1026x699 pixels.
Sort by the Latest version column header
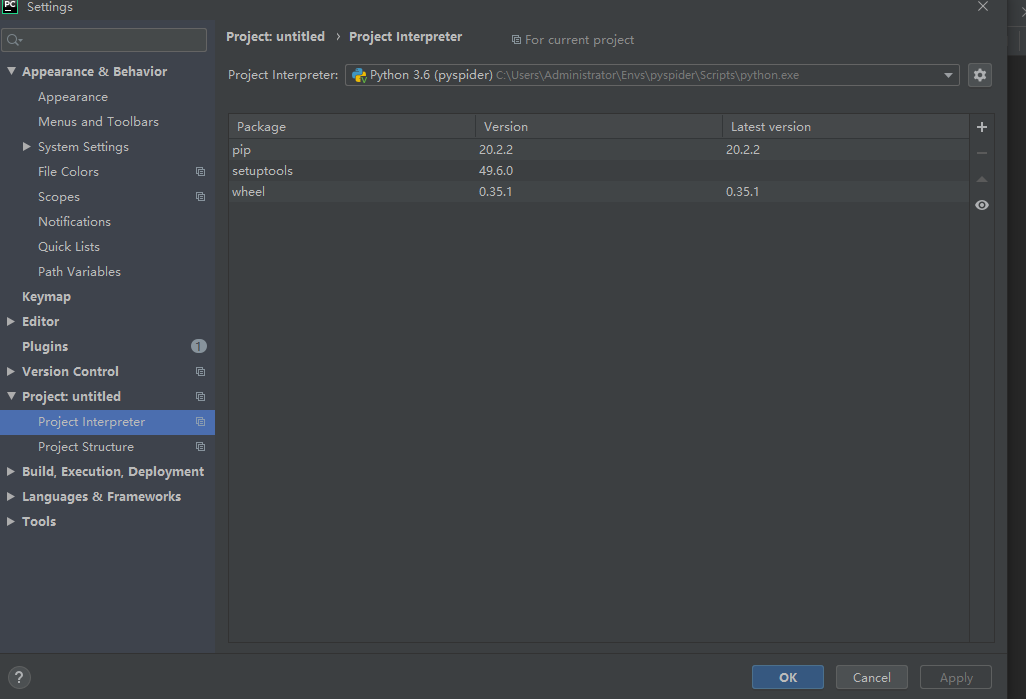pyautogui.click(x=845, y=127)
